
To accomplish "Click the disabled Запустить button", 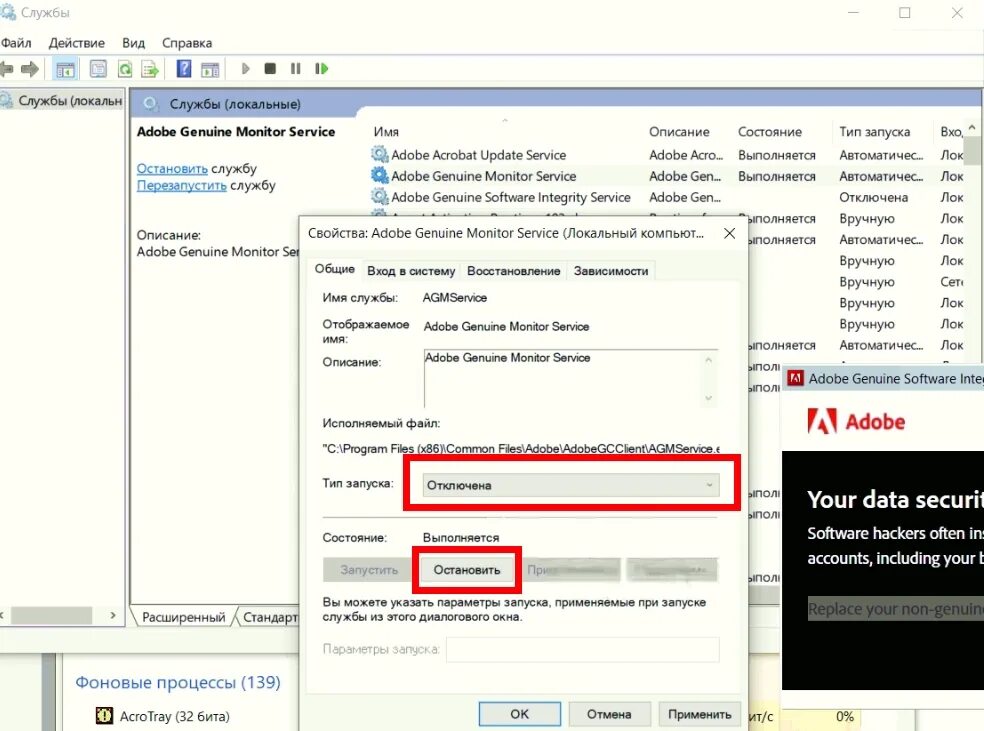I will click(369, 570).
